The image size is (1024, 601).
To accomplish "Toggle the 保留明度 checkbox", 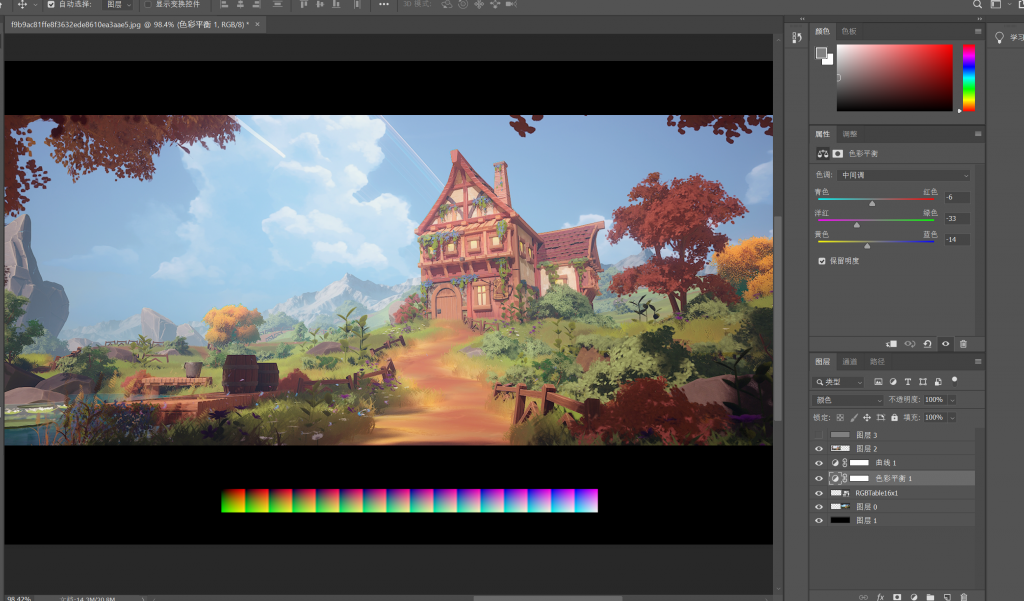I will pyautogui.click(x=822, y=261).
